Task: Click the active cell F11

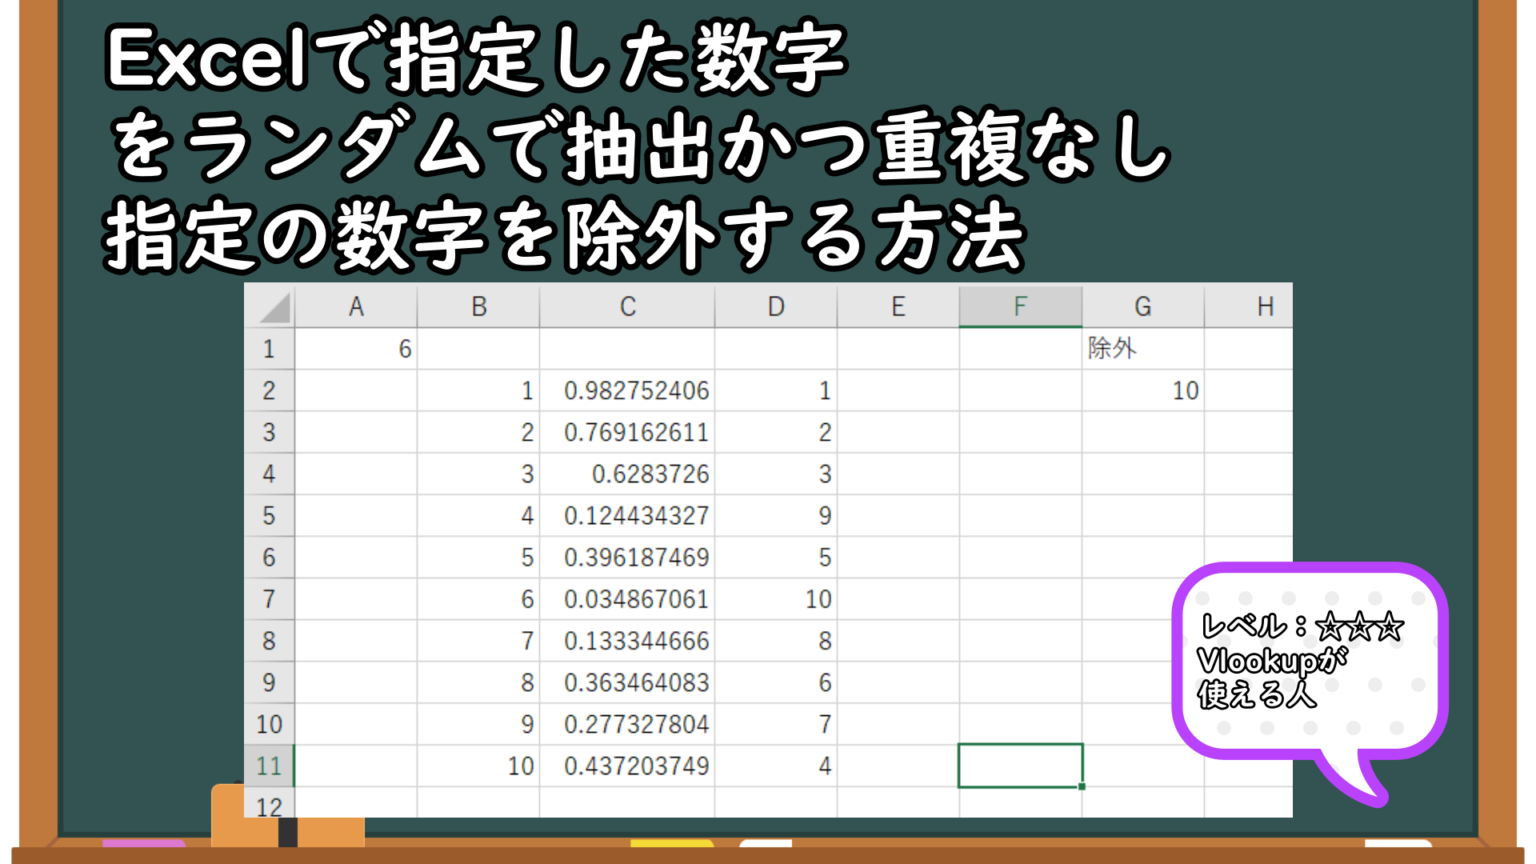Action: (x=1020, y=766)
